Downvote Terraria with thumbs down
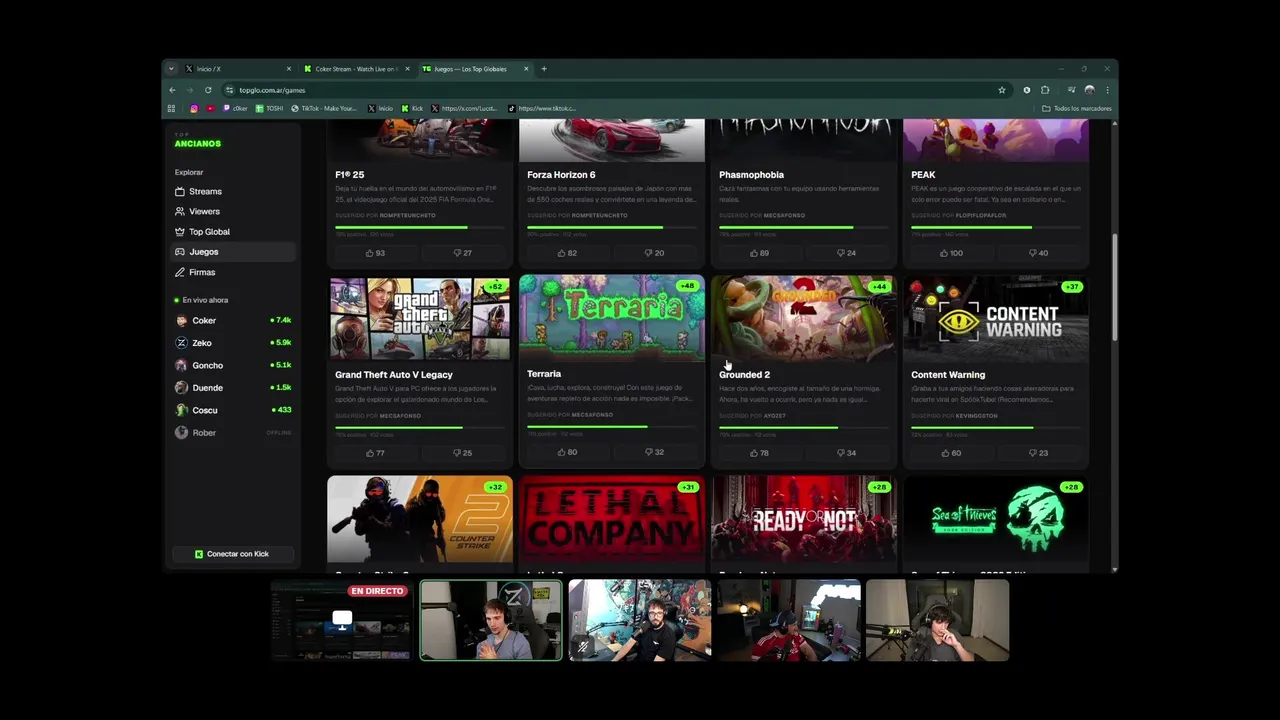 click(654, 452)
